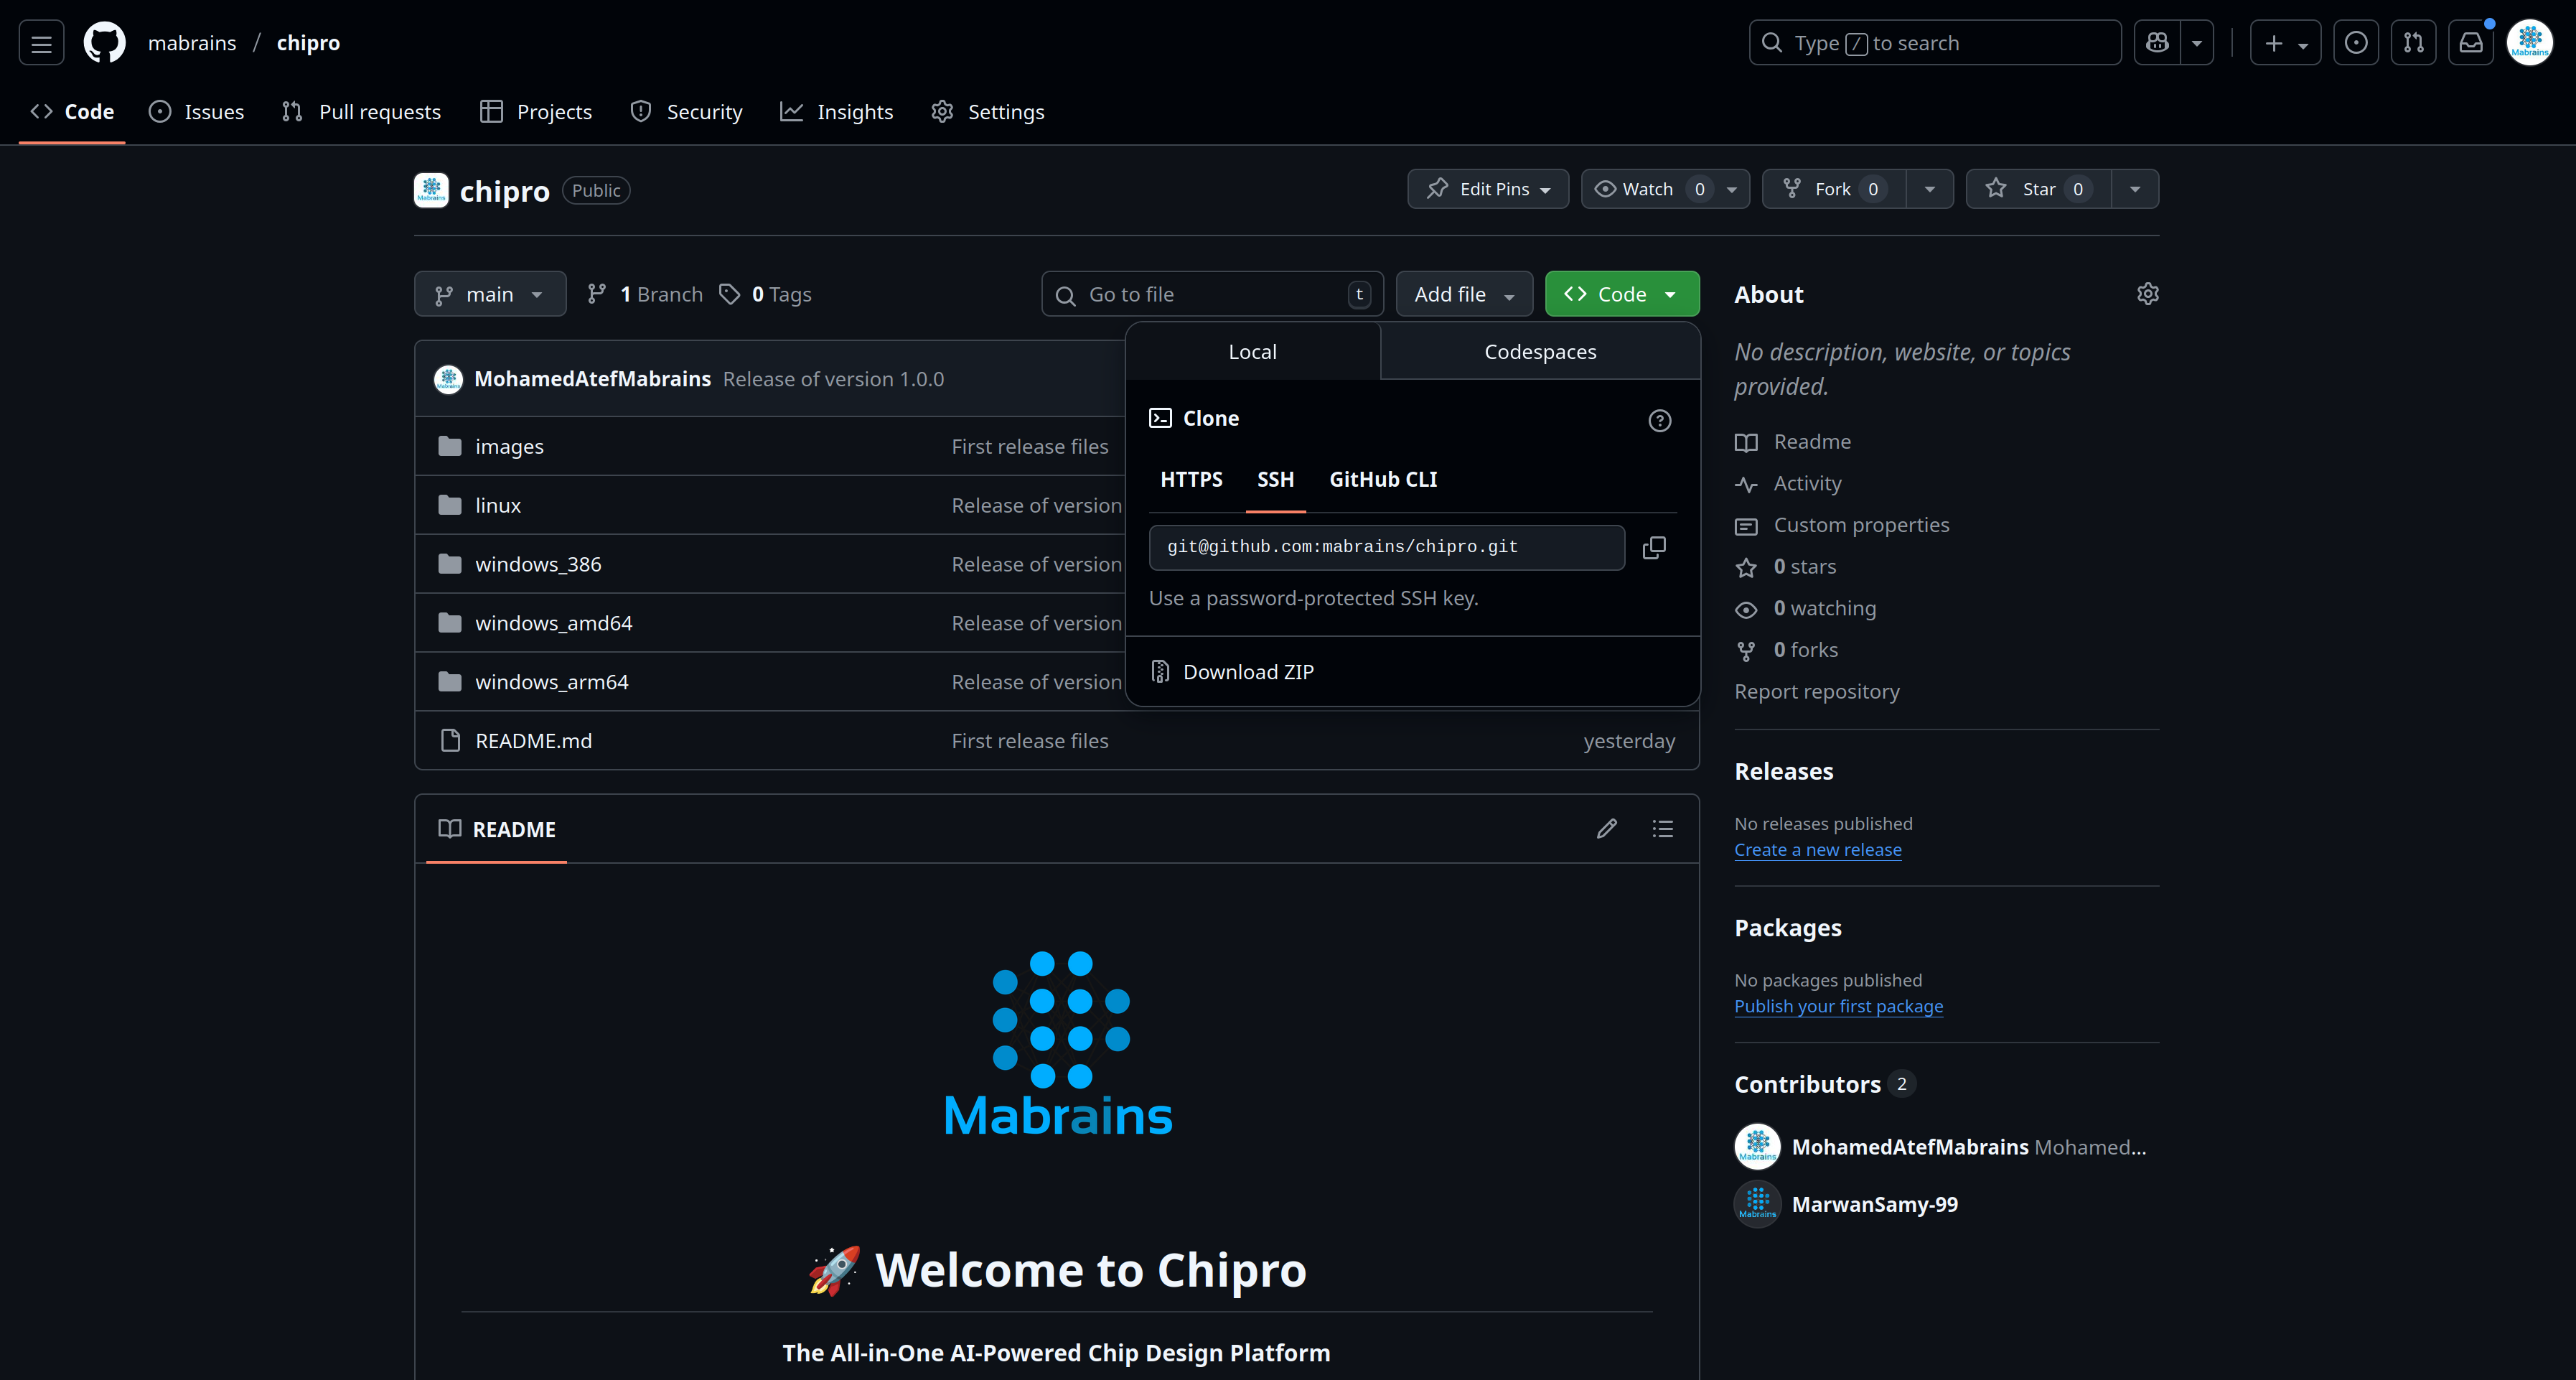The width and height of the screenshot is (2576, 1380).
Task: Switch to the Codespaces tab
Action: 1540,351
